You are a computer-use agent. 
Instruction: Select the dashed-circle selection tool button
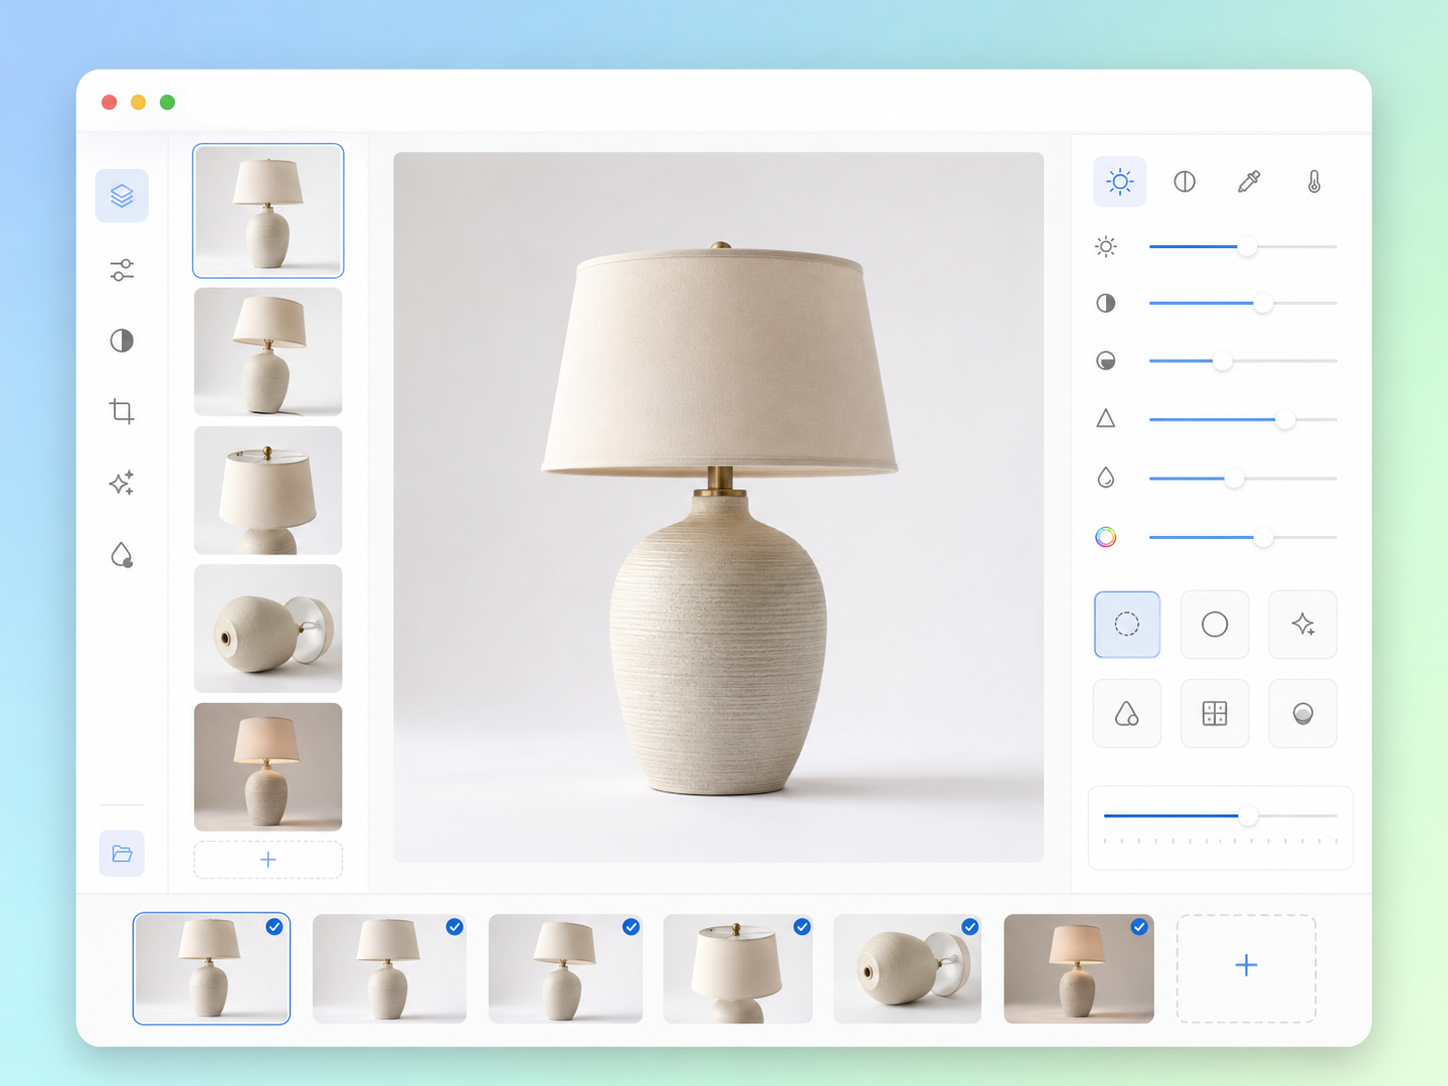click(x=1127, y=624)
